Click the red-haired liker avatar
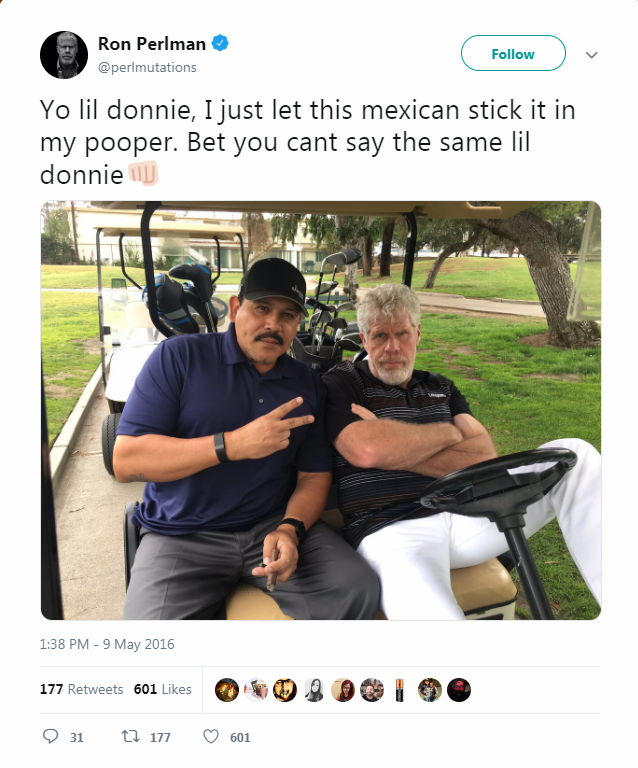 click(343, 690)
